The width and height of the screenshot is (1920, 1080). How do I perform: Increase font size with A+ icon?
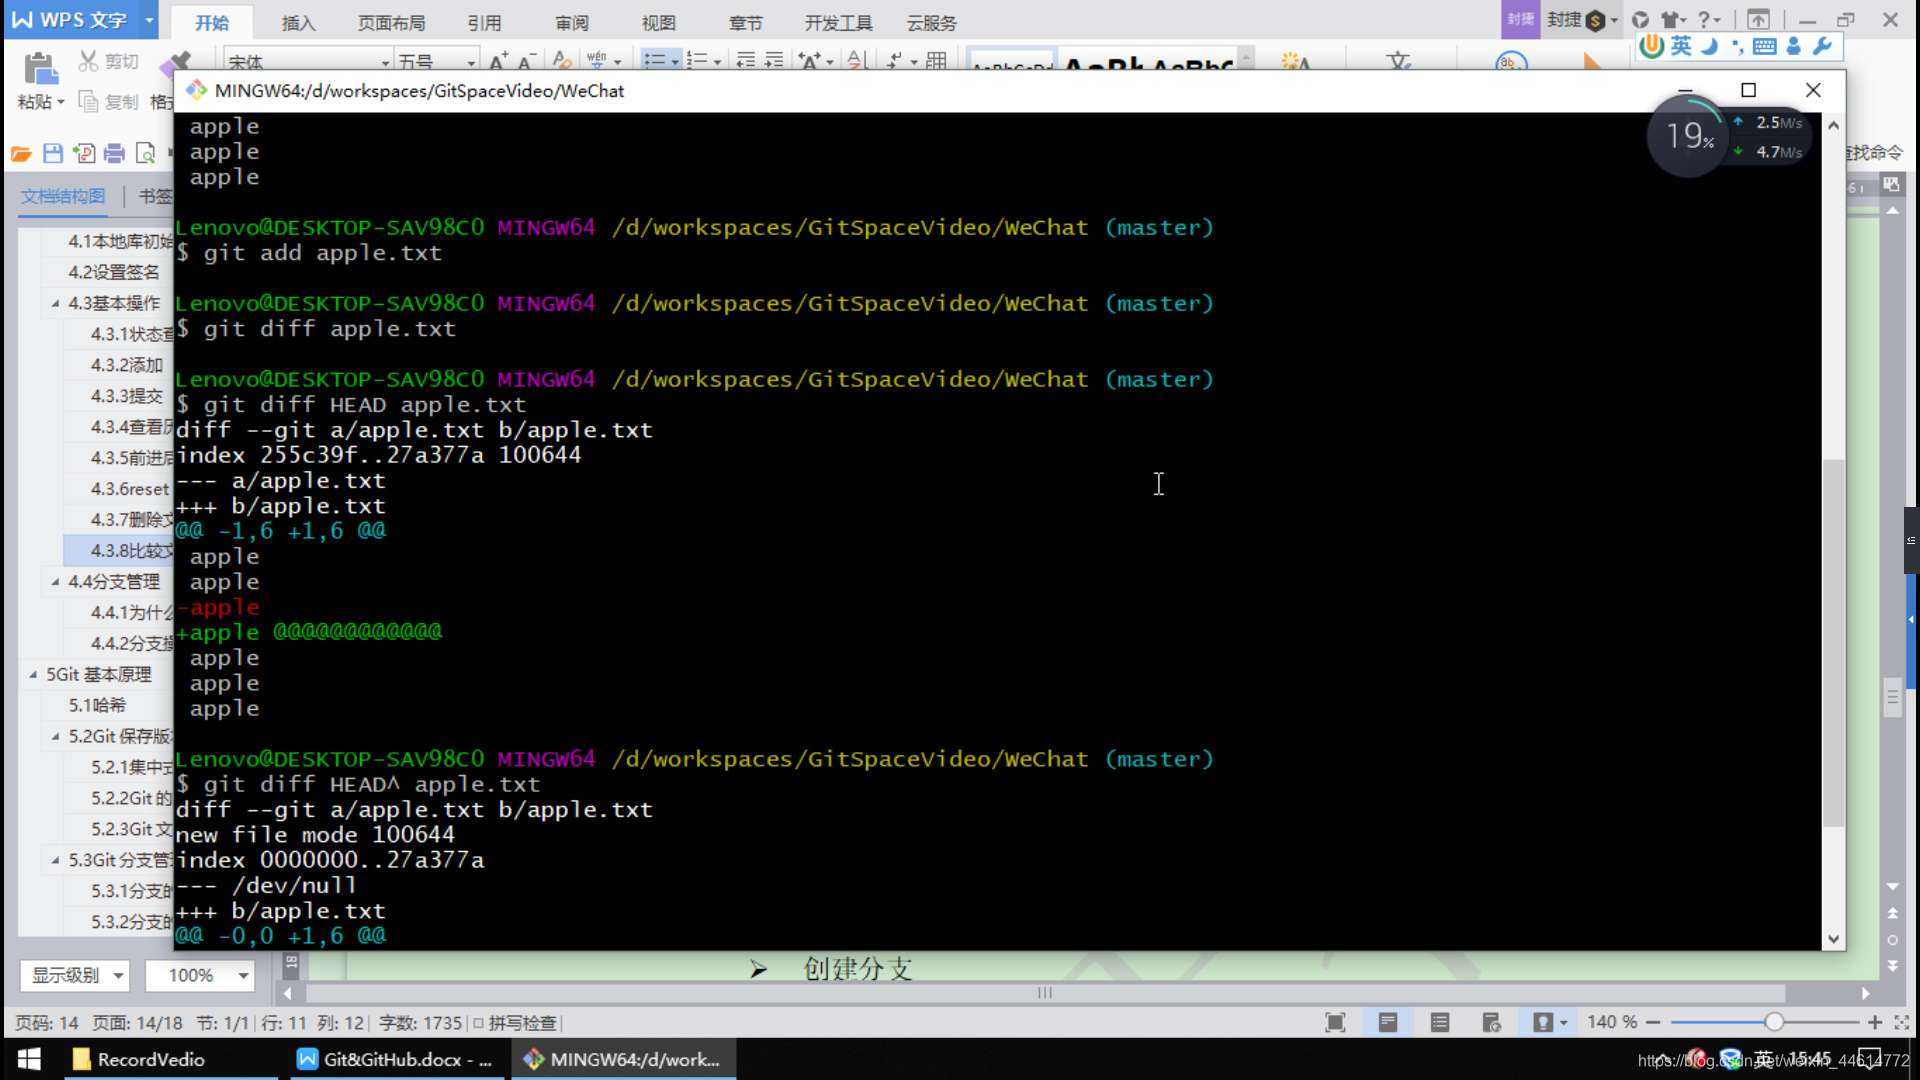pyautogui.click(x=498, y=61)
